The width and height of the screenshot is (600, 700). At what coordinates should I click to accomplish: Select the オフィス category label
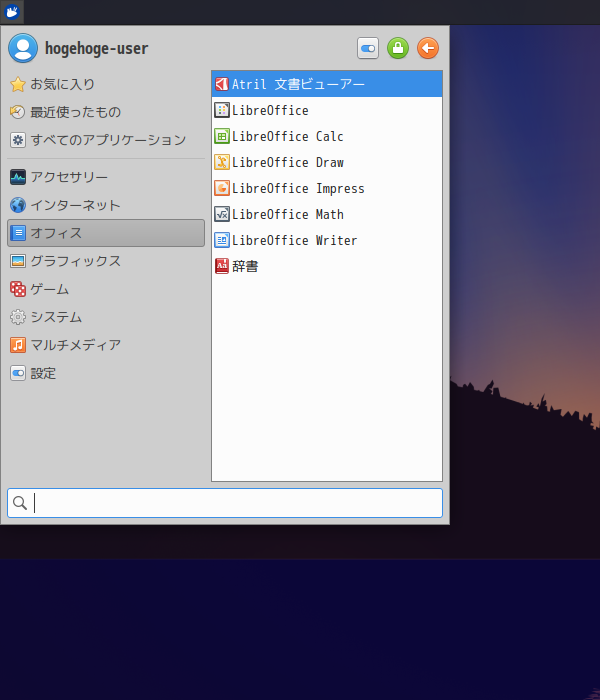coord(56,233)
